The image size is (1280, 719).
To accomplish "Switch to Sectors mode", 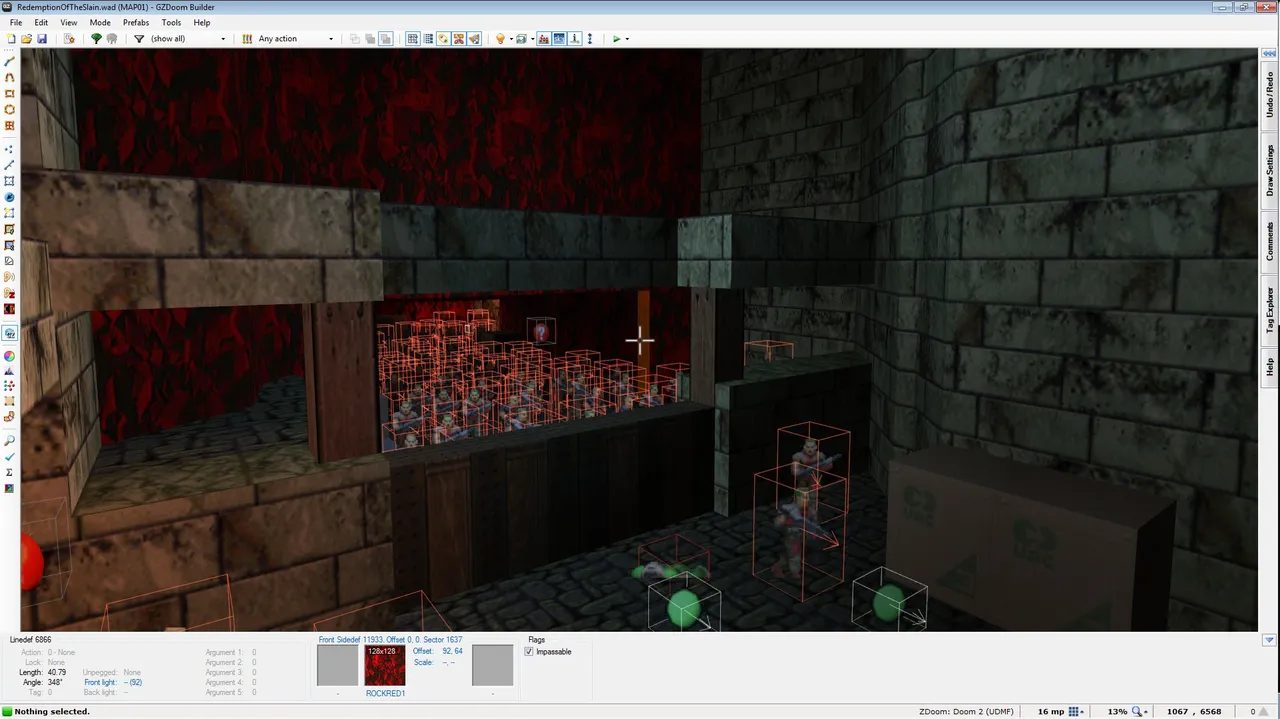I will click(x=10, y=181).
